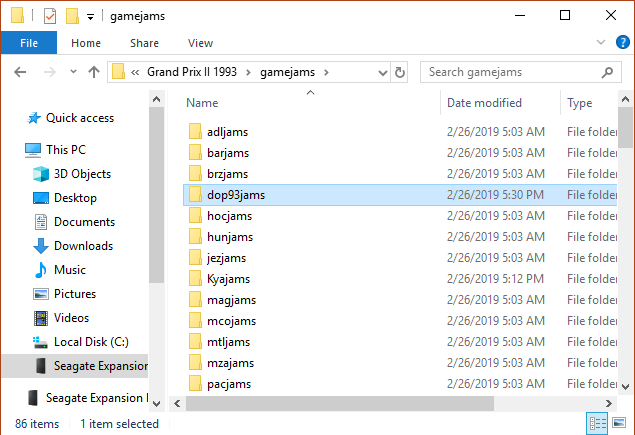Click the New Folder icon in title bar
635x435 pixels.
[71, 16]
